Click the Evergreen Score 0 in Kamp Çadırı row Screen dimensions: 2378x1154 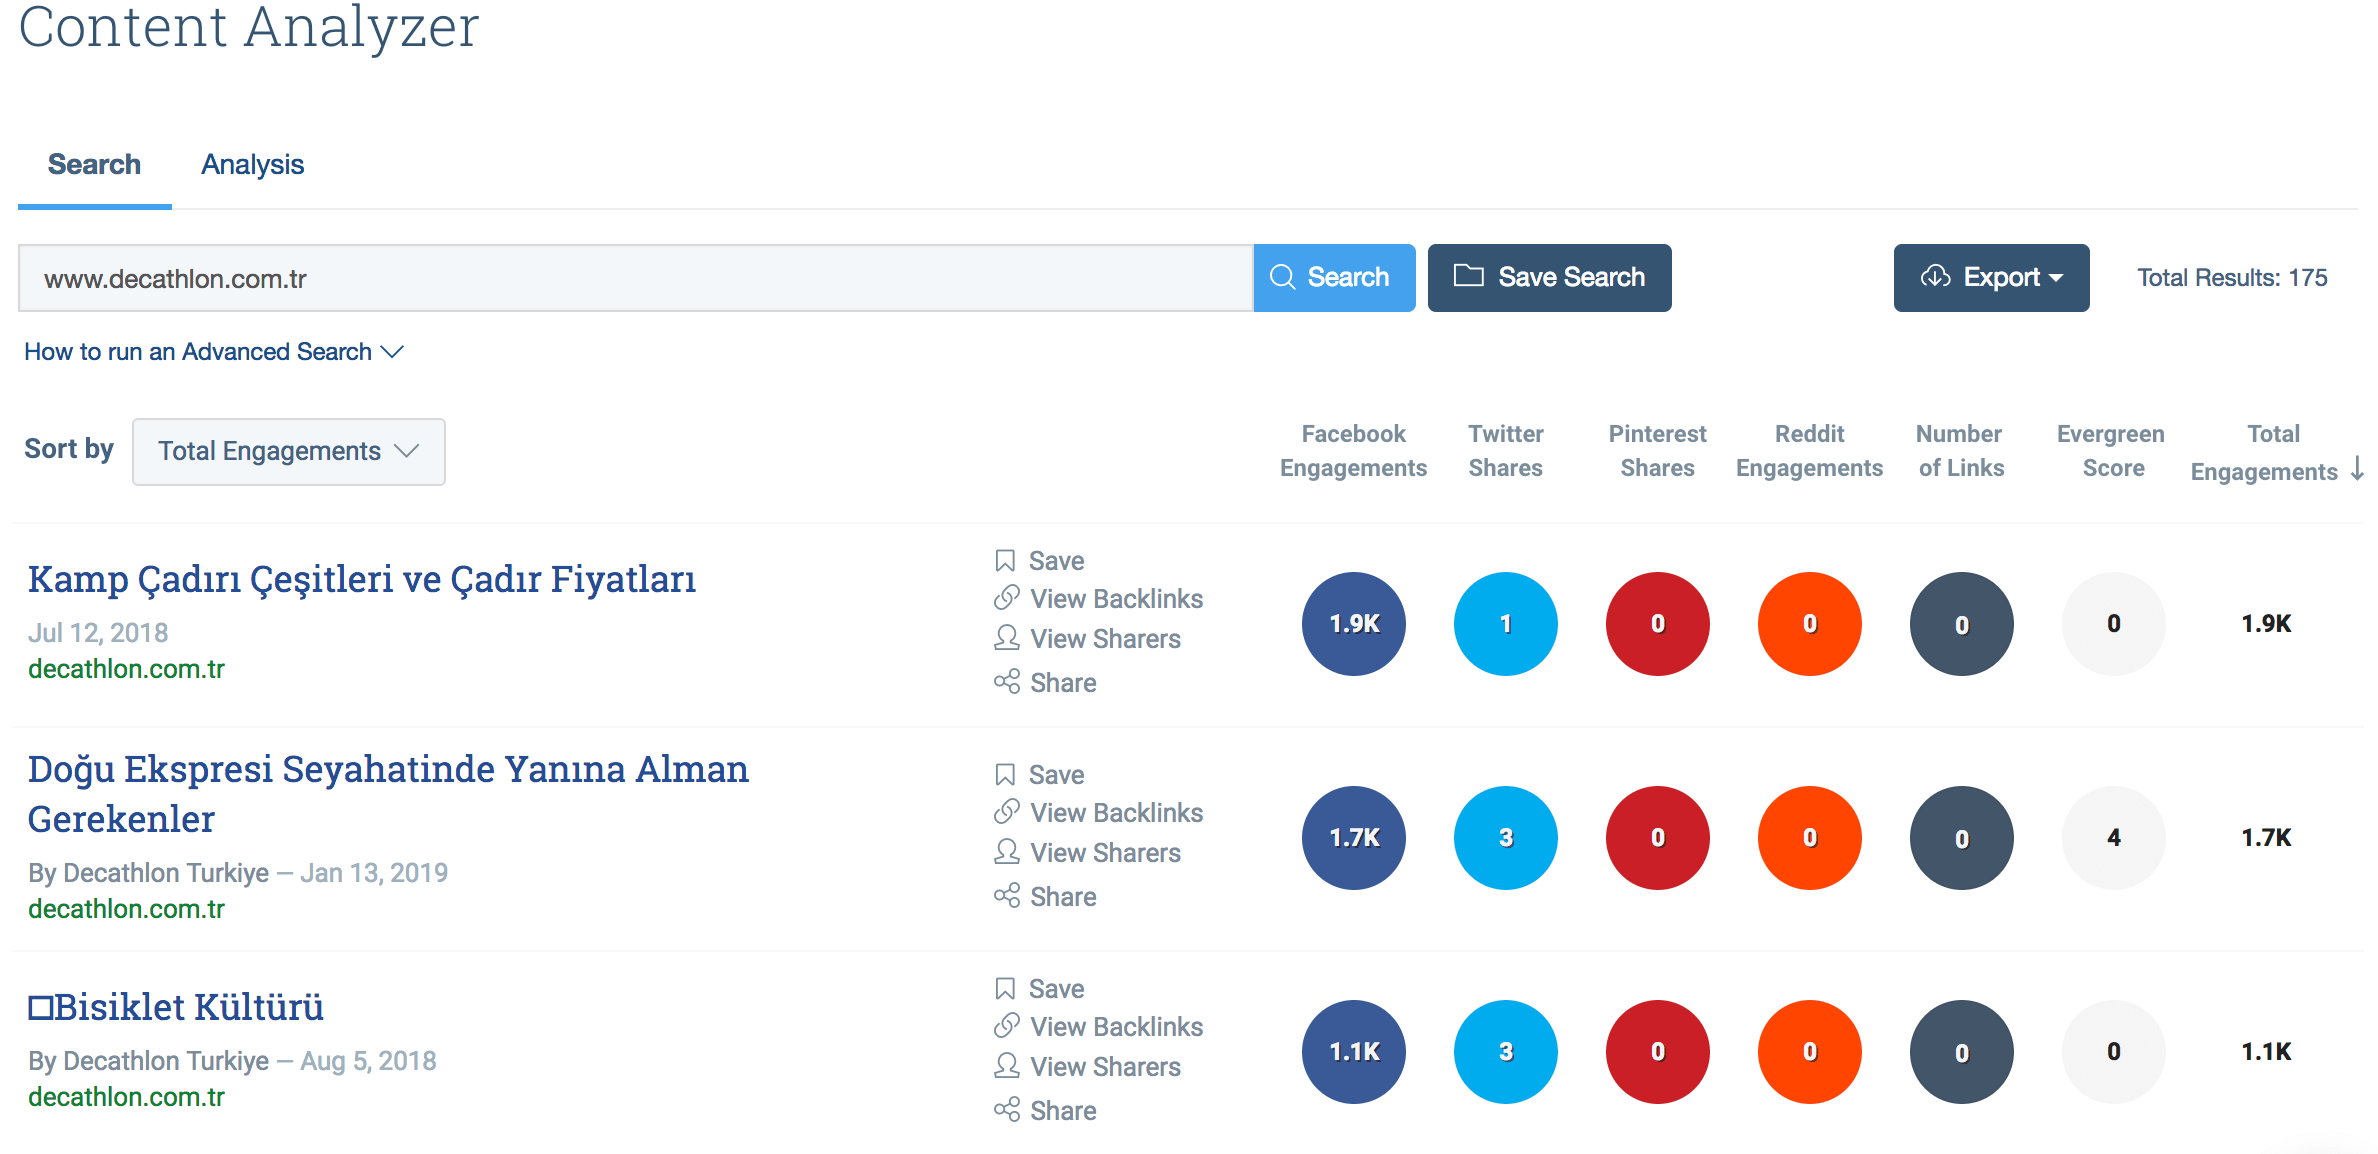2114,624
